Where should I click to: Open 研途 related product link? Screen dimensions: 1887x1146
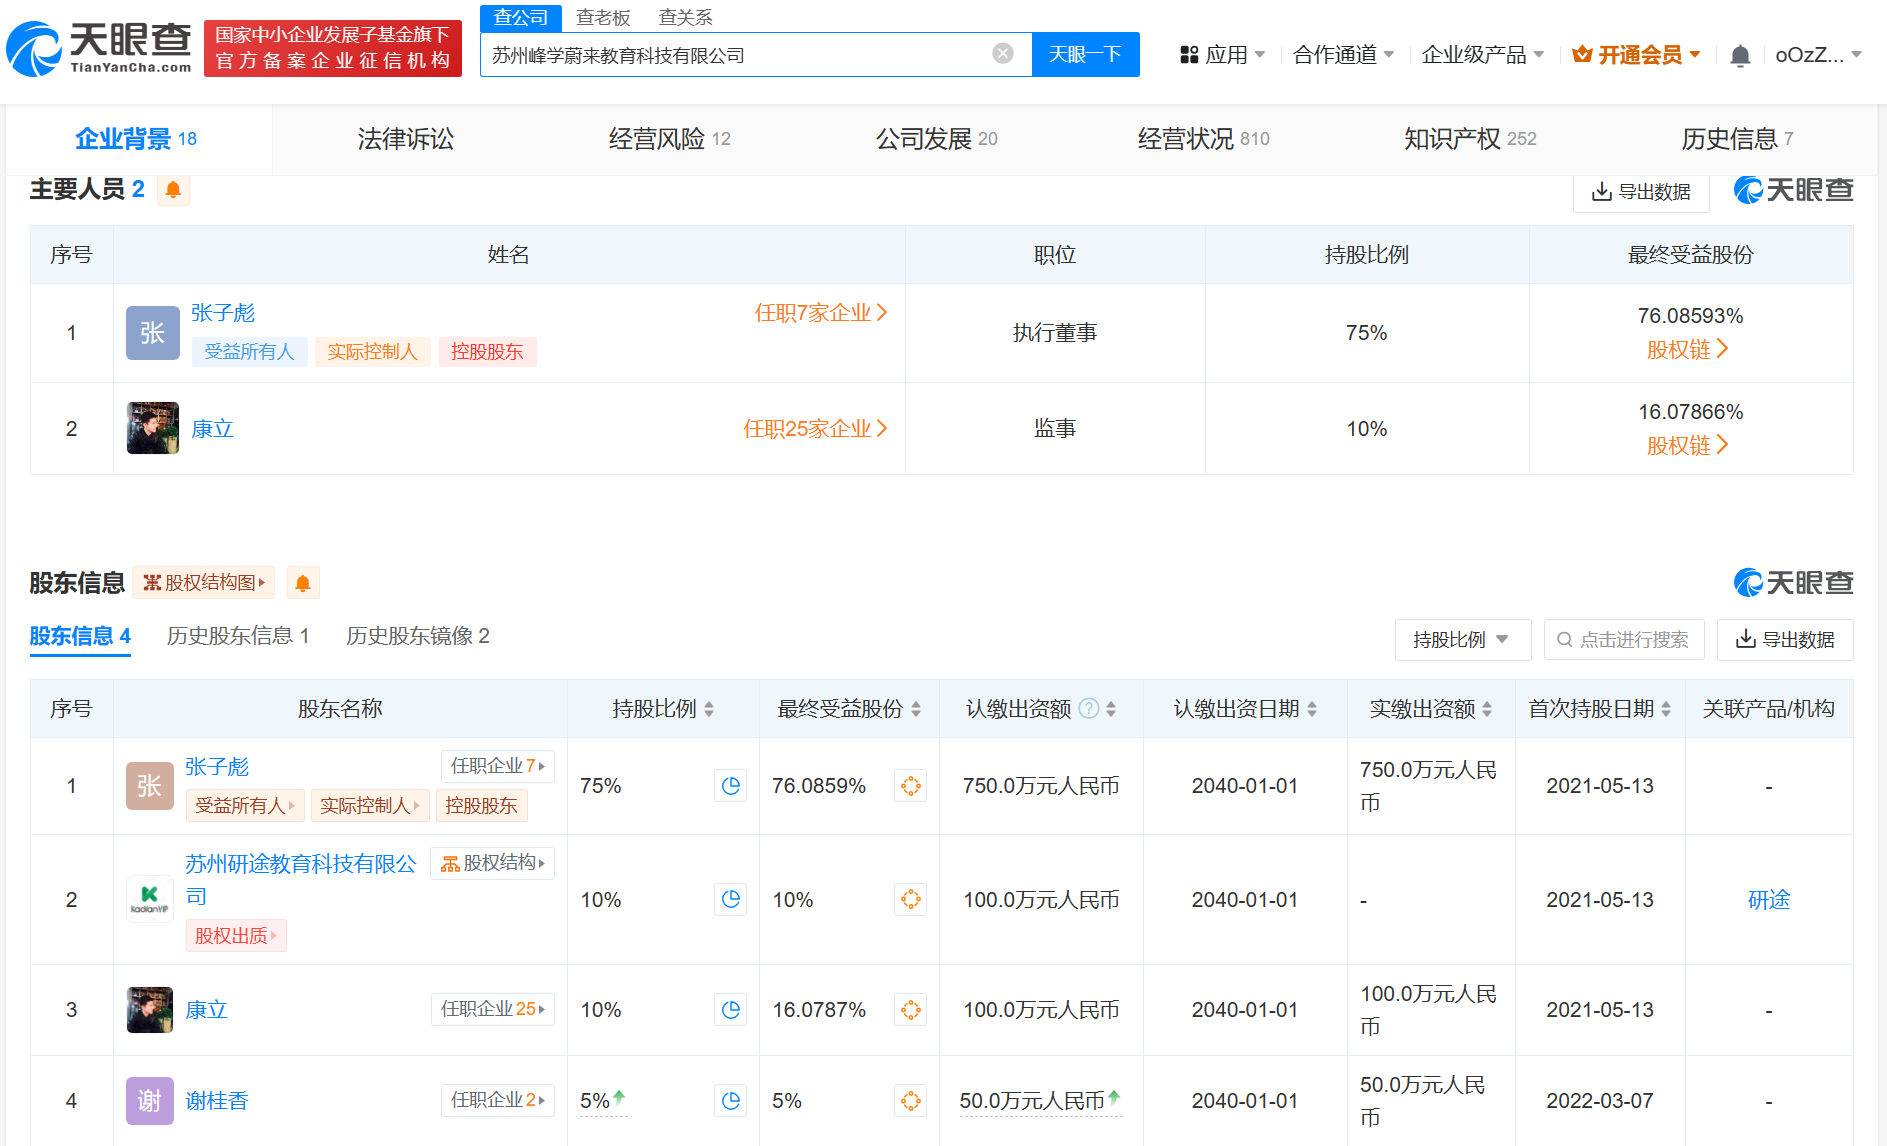click(x=1769, y=900)
